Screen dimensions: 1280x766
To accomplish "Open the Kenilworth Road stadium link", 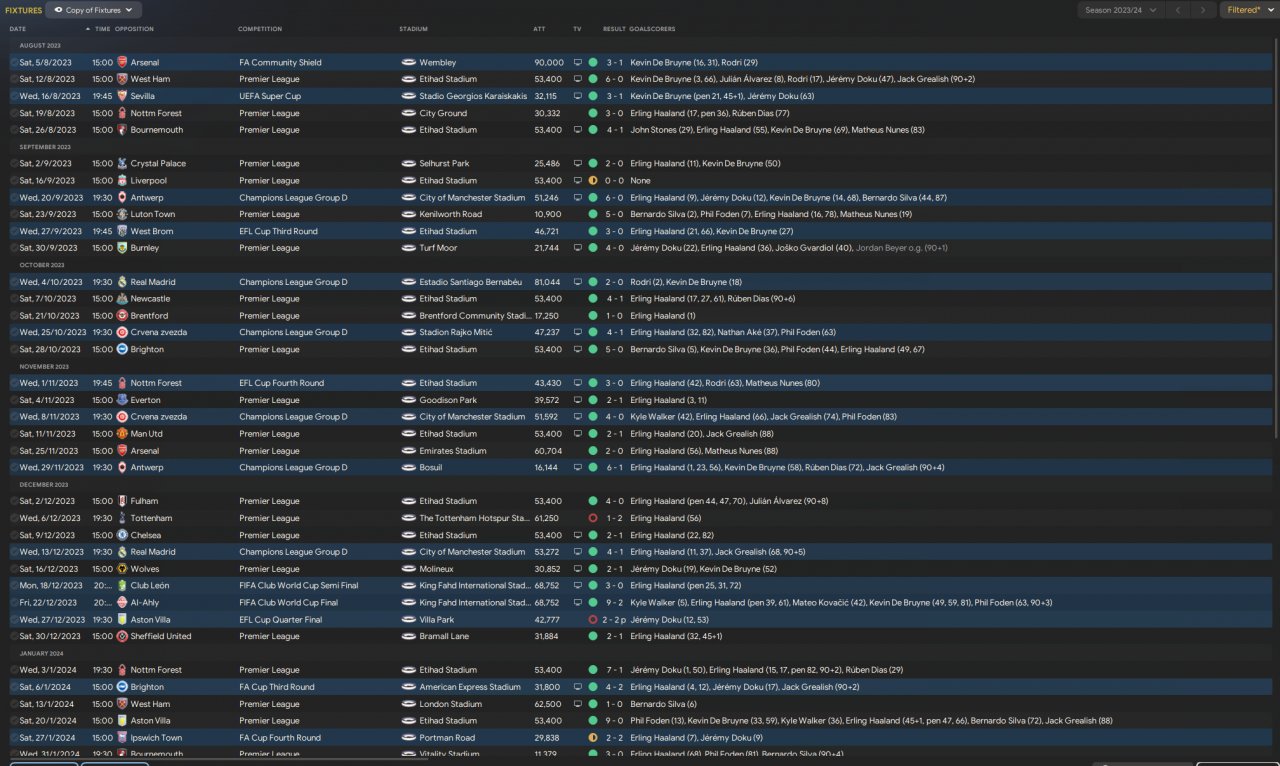I will tap(451, 214).
